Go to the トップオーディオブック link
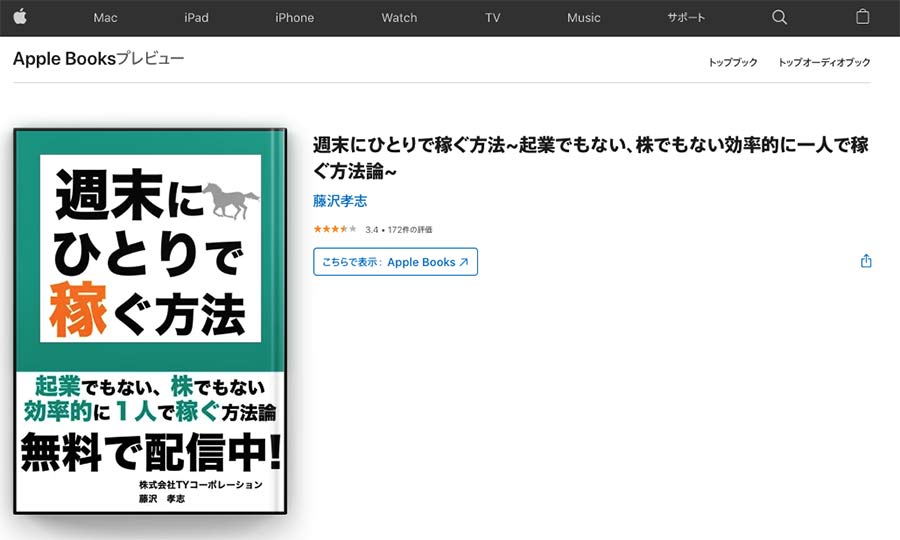900x540 pixels. (x=824, y=62)
